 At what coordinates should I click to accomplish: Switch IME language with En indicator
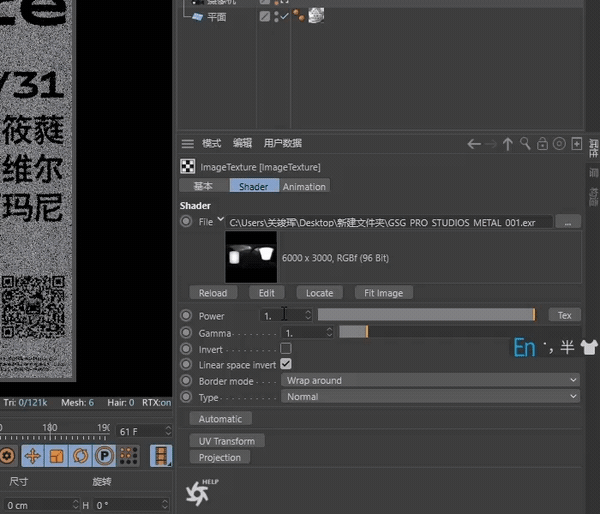pos(524,348)
